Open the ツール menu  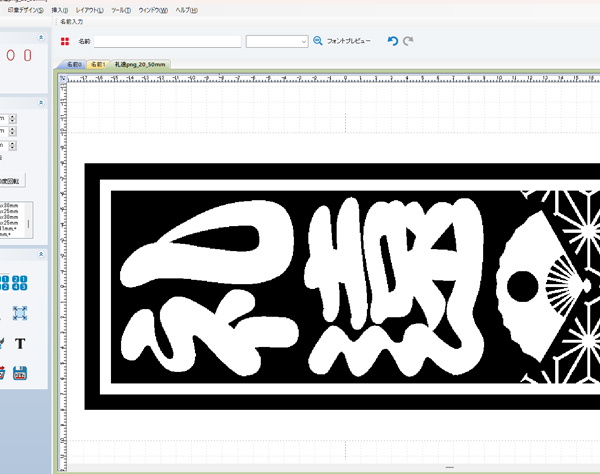click(121, 9)
